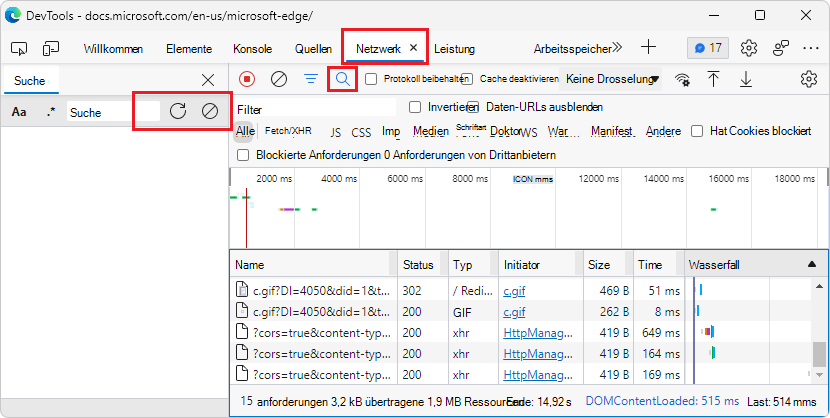Filter by Fetch/XHR requests

tap(288, 131)
